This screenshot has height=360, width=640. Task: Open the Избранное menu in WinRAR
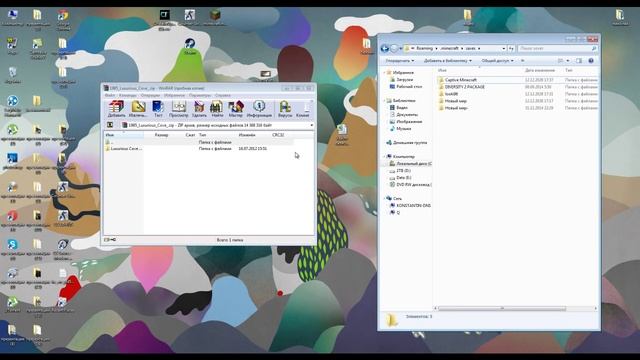pos(174,96)
